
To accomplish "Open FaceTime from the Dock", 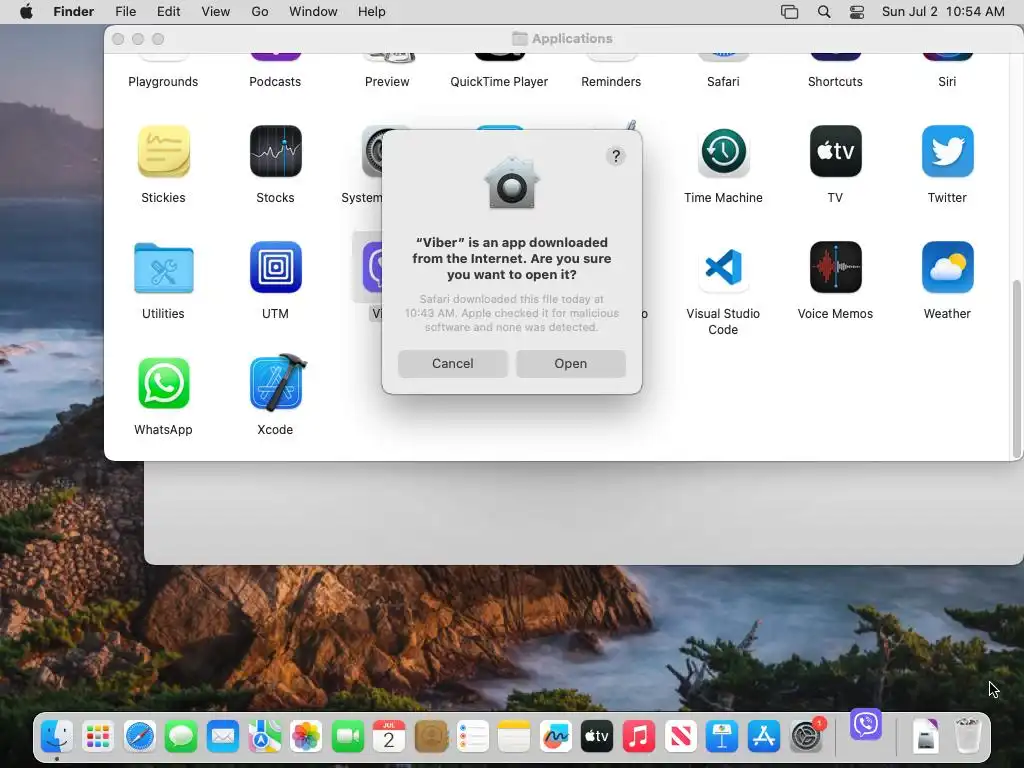I will 347,737.
